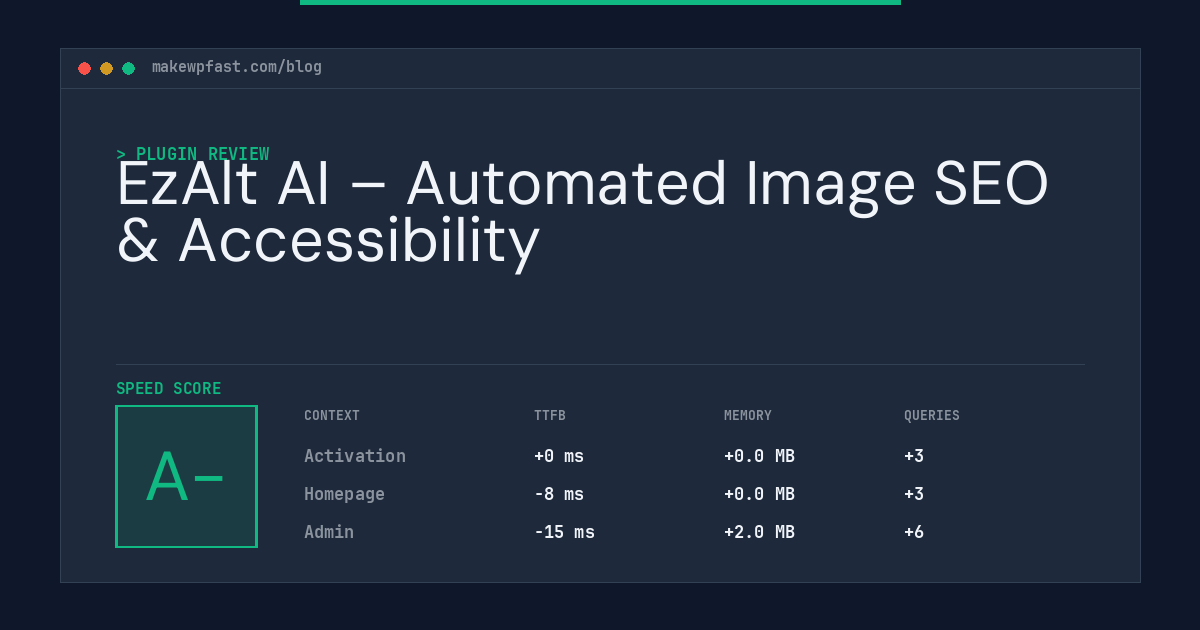Click the Activation TTFB value +0 ms
1200x630 pixels.
click(x=559, y=456)
